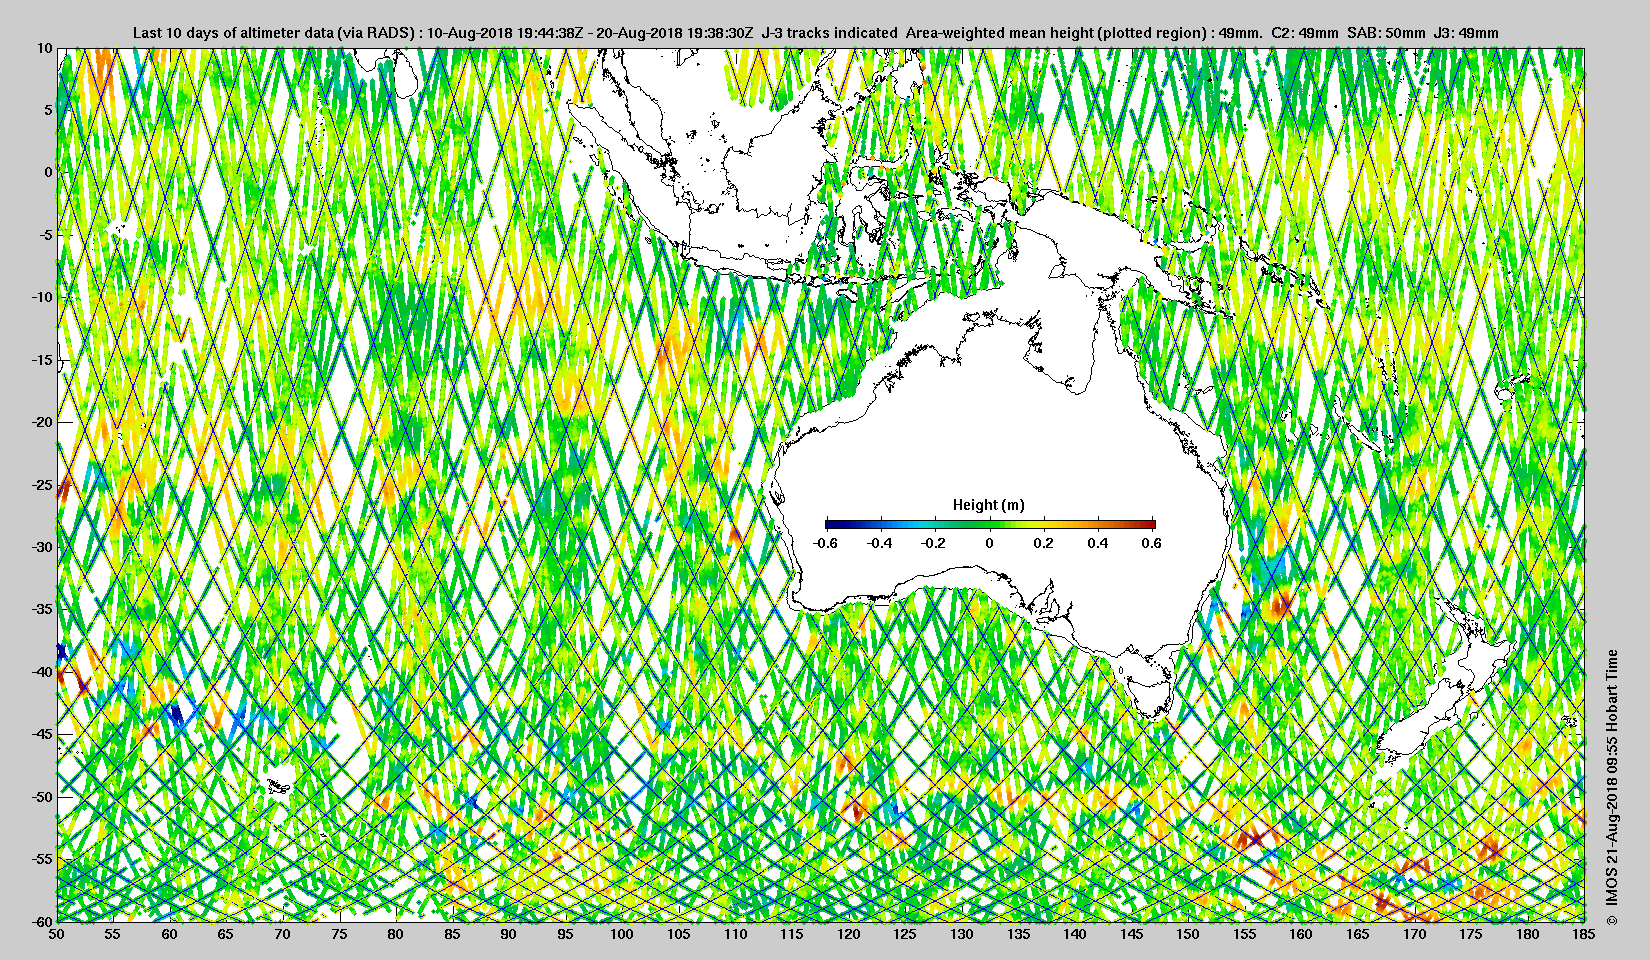The width and height of the screenshot is (1650, 960).
Task: Click longitude axis label '65'
Action: point(226,934)
